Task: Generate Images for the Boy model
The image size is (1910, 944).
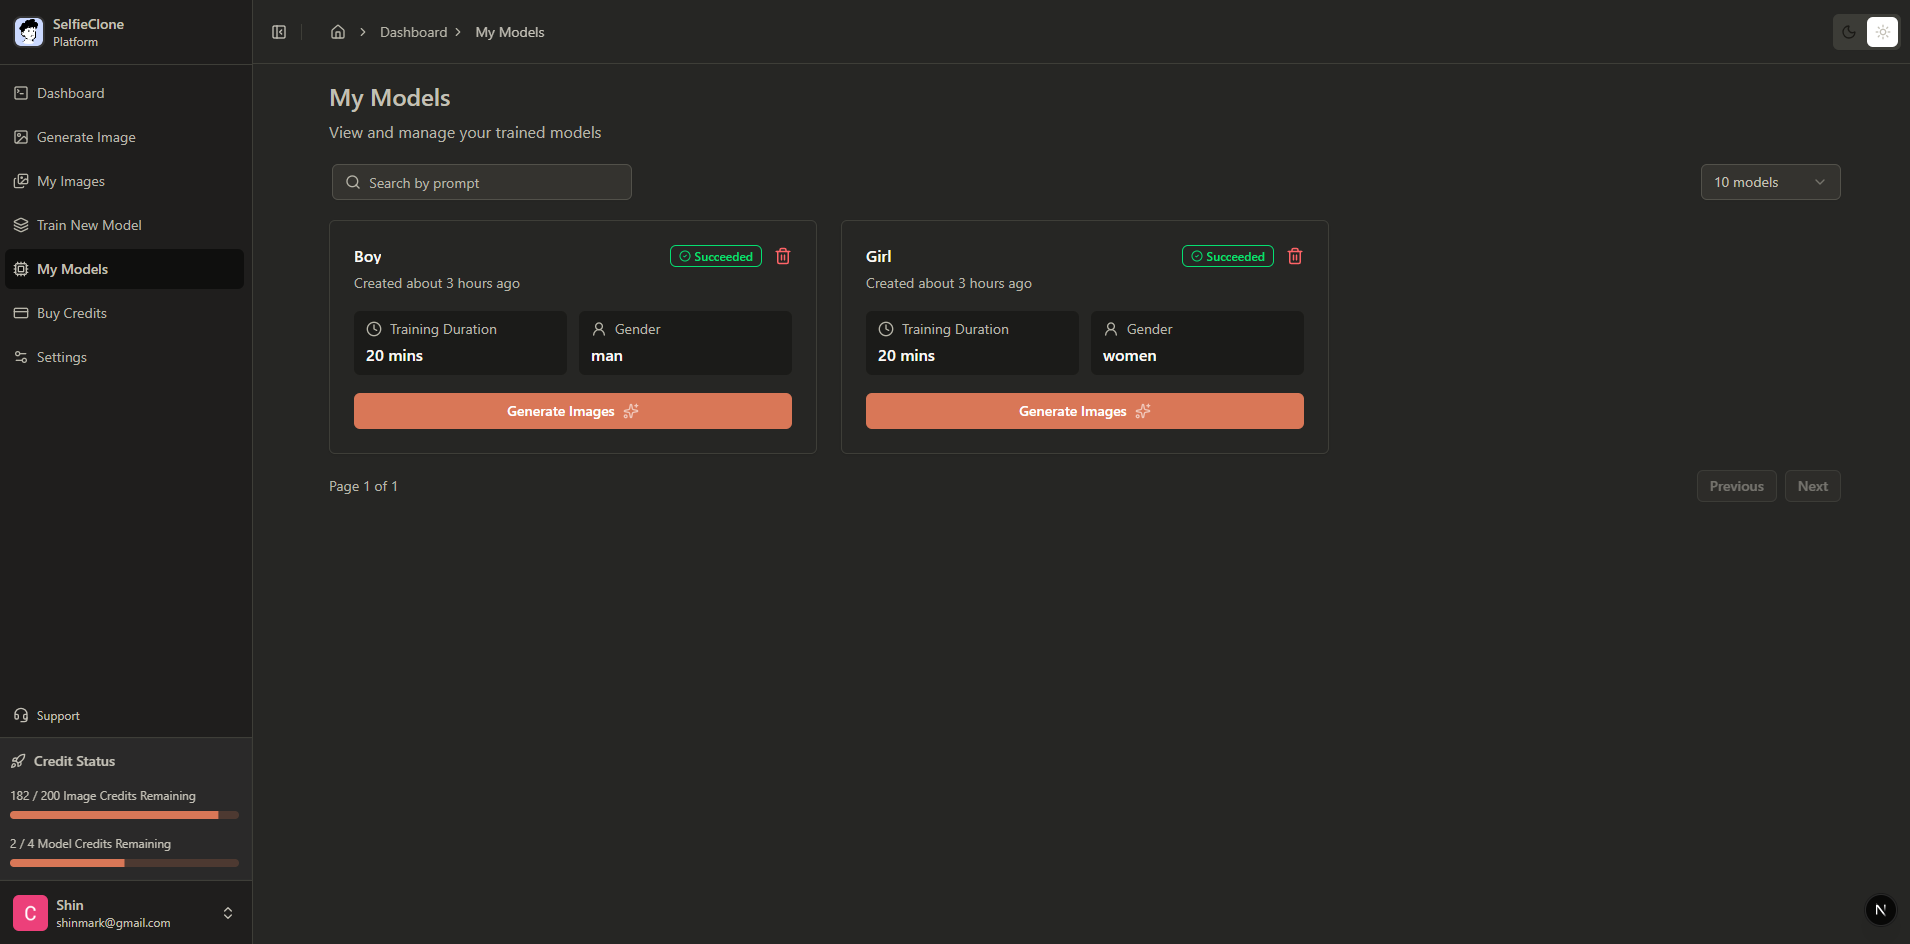Action: [x=572, y=410]
